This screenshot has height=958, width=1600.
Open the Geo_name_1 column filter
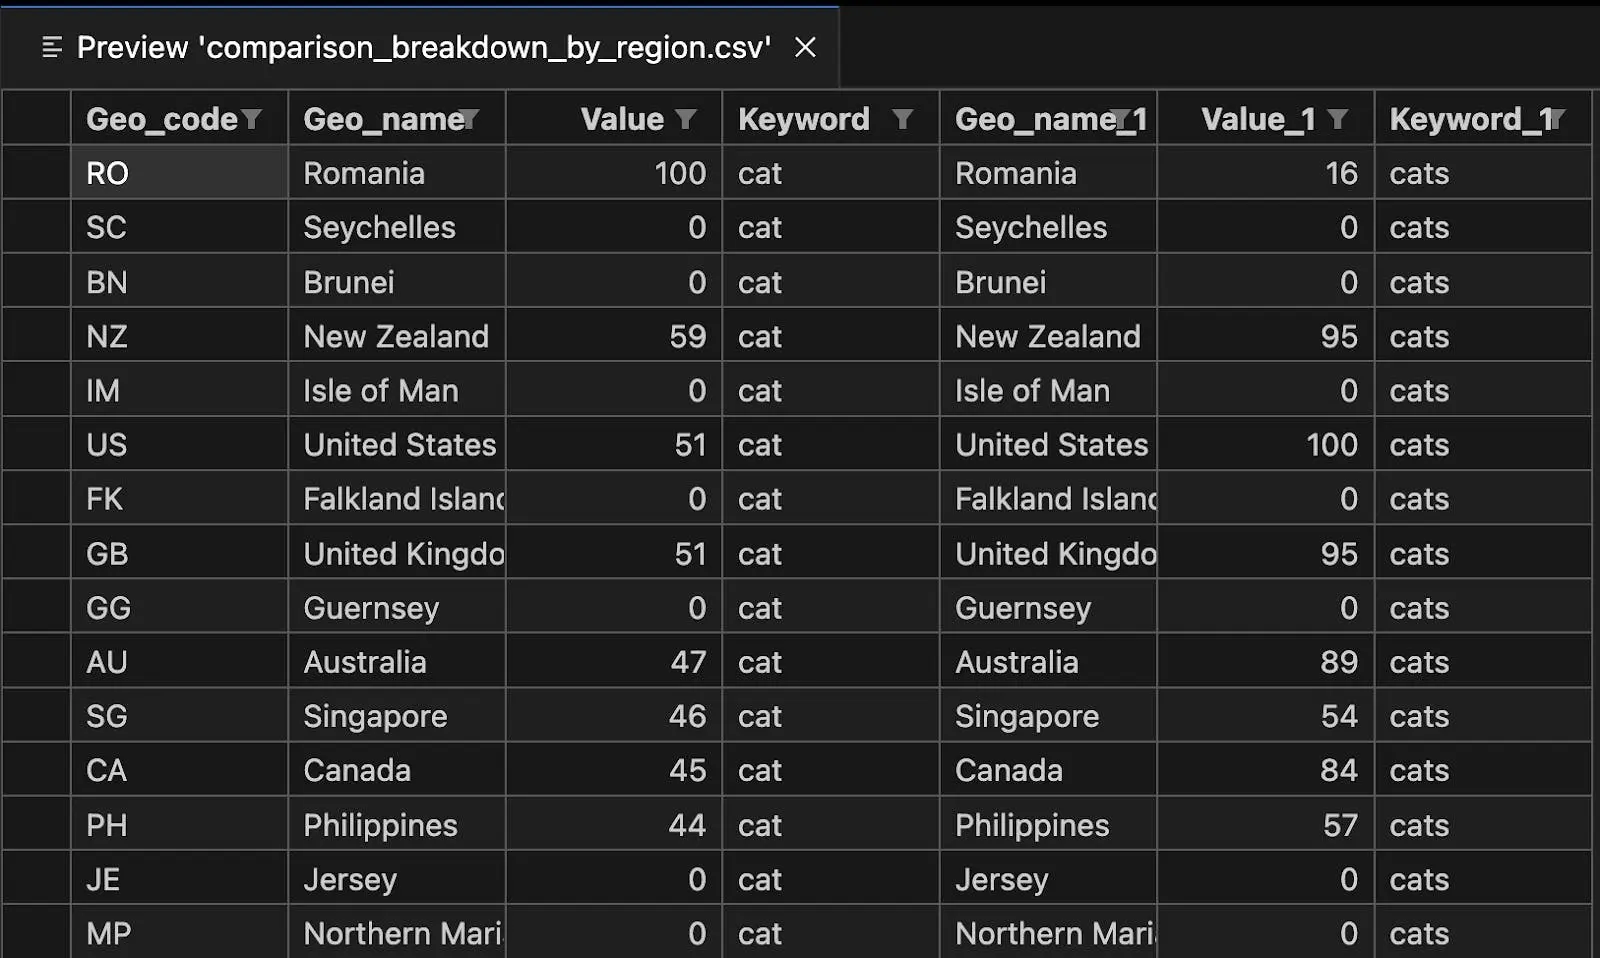1120,120
